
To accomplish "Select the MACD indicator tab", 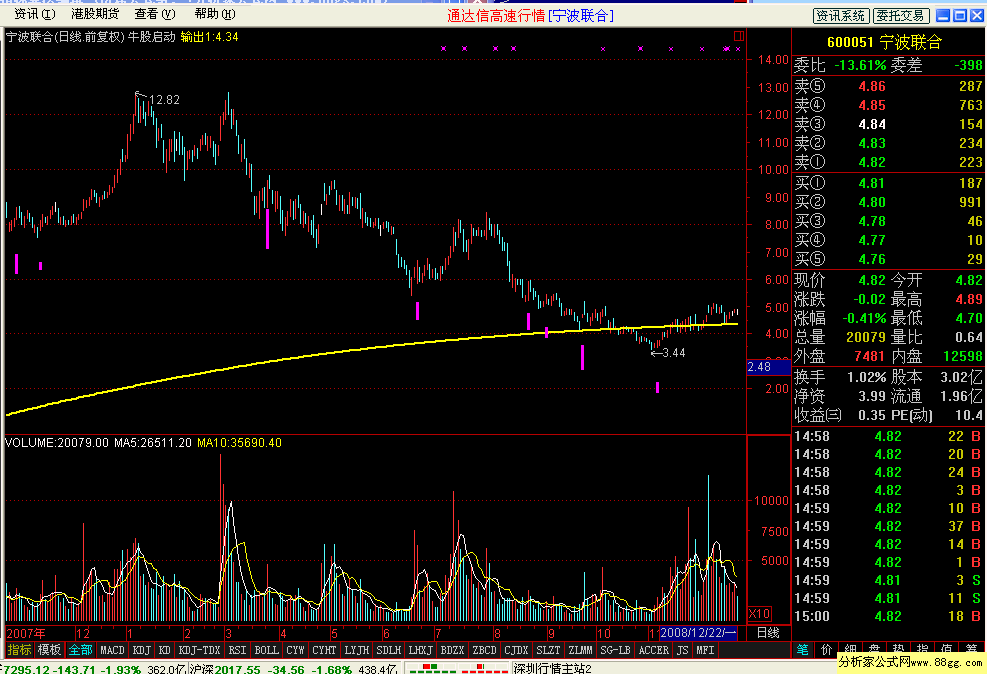I will point(113,650).
